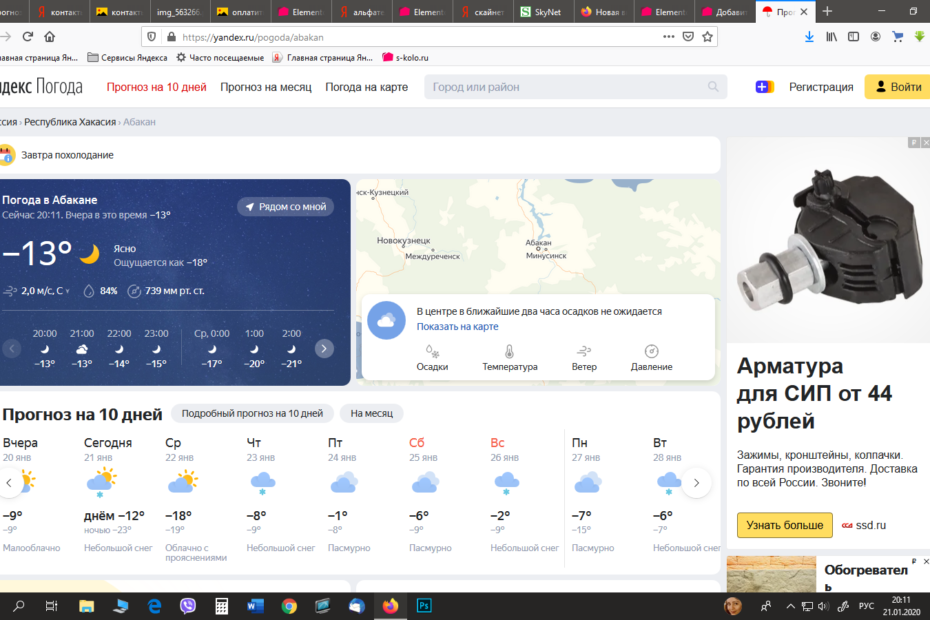
Task: Select the Ветер map layer
Action: coord(584,358)
